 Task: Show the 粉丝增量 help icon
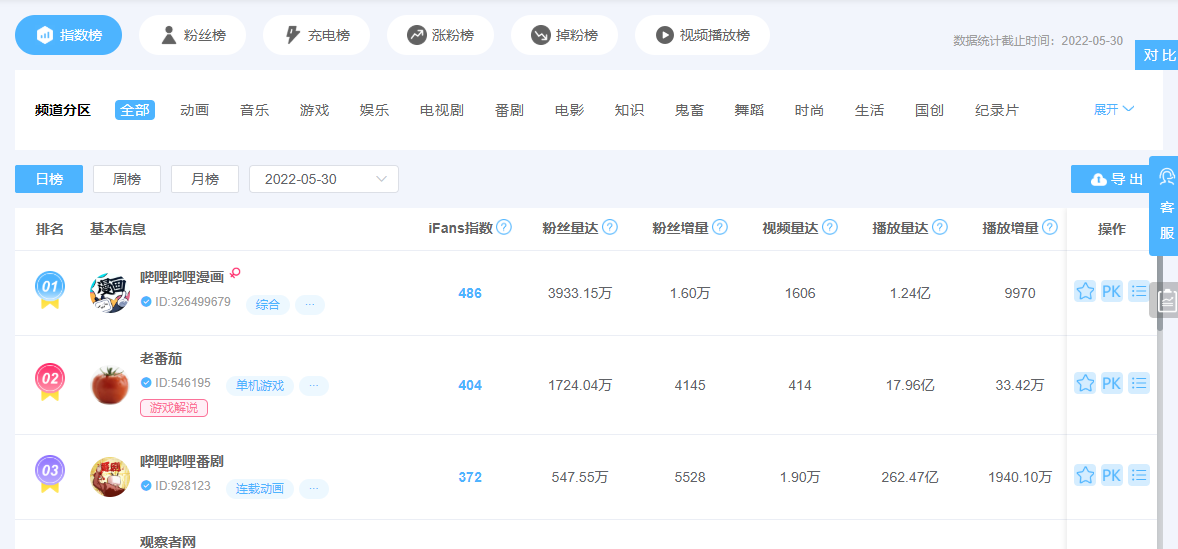[x=720, y=227]
